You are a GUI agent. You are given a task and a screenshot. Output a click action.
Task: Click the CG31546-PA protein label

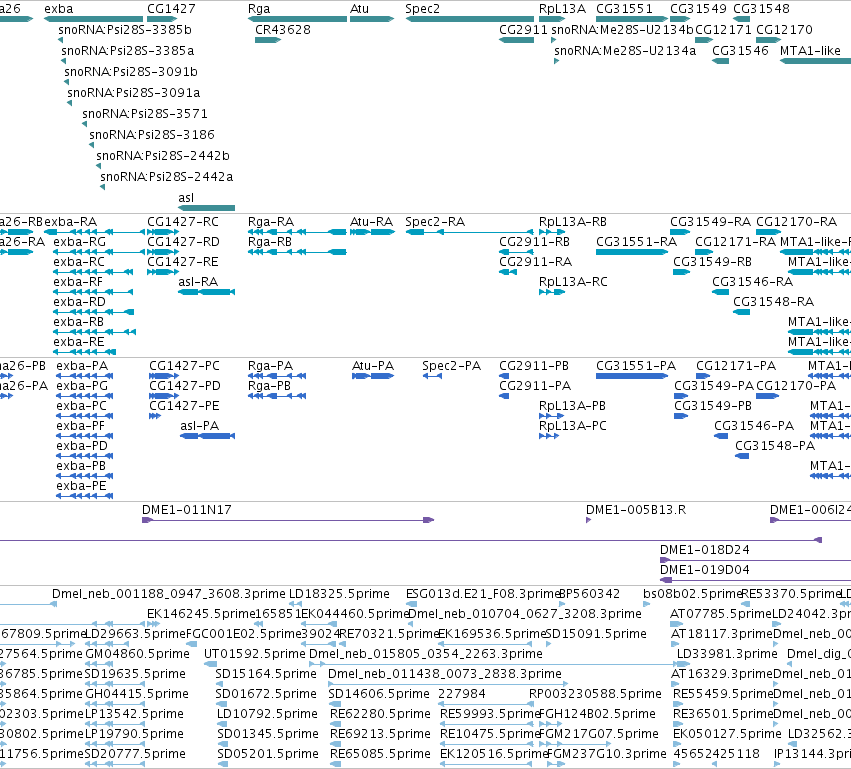[x=754, y=426]
